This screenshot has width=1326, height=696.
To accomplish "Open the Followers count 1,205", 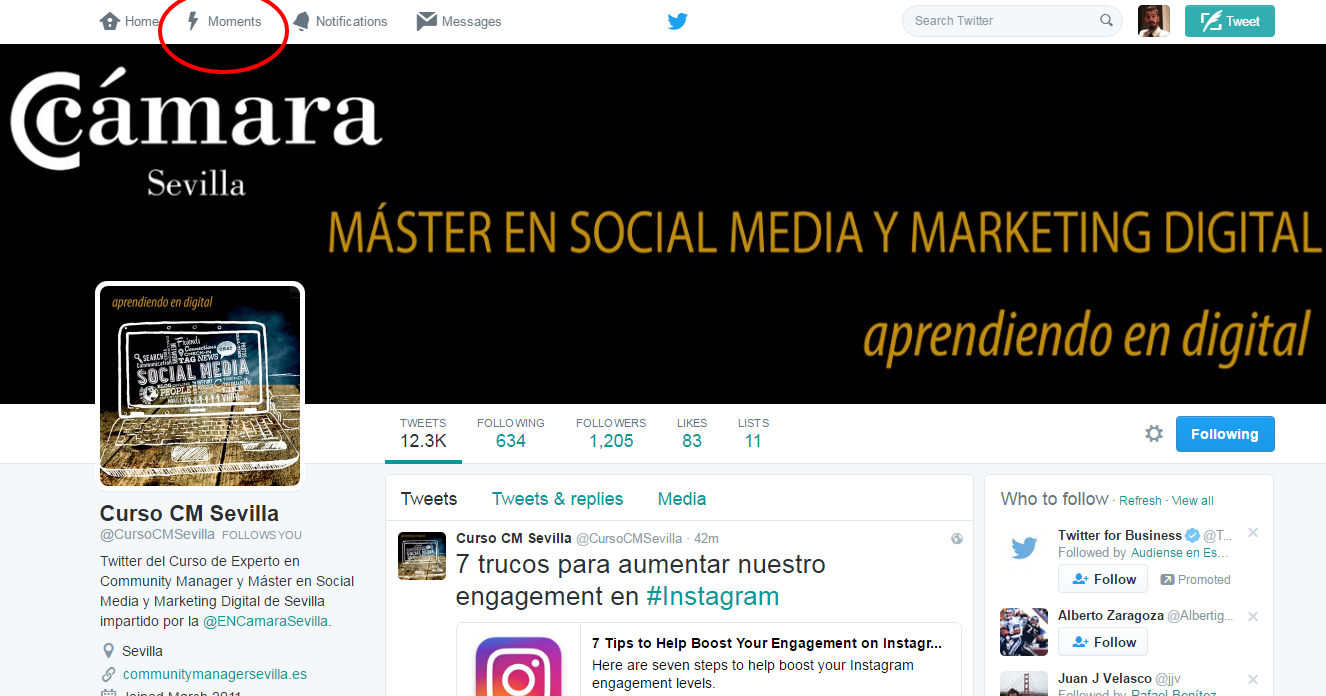I will click(611, 433).
